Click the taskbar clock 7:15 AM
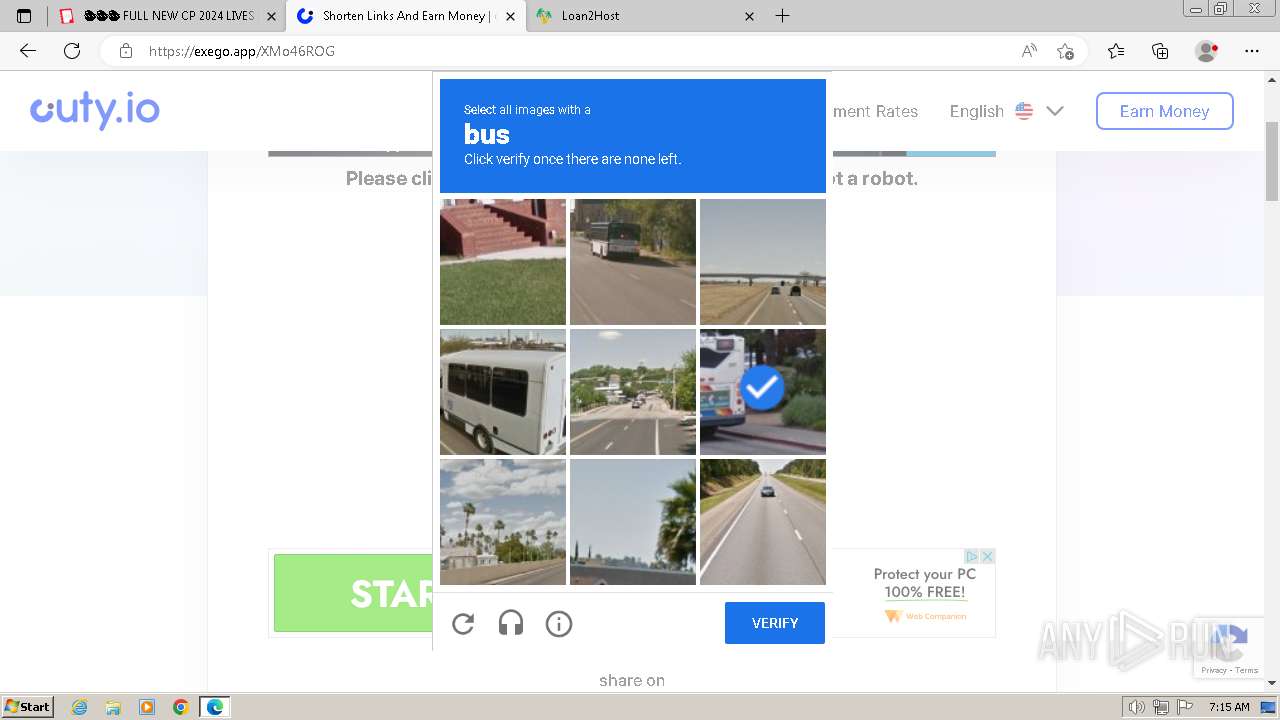Screen dimensions: 1280x720 pos(1229,707)
